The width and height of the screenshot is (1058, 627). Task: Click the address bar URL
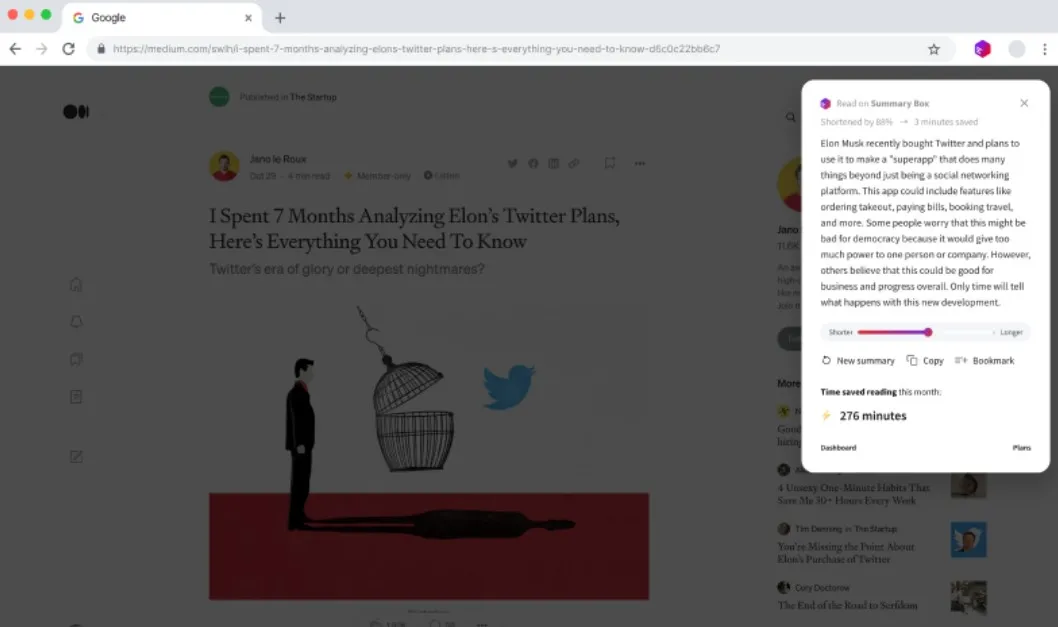click(416, 49)
